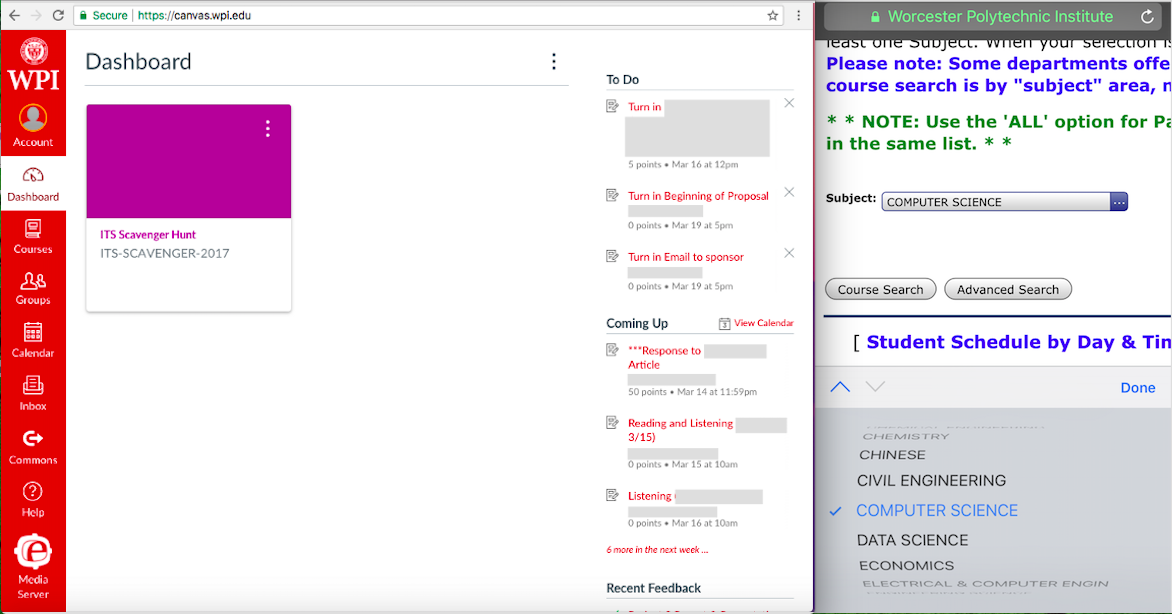Tap Done on the picker toolbar
This screenshot has width=1172, height=614.
pos(1138,387)
